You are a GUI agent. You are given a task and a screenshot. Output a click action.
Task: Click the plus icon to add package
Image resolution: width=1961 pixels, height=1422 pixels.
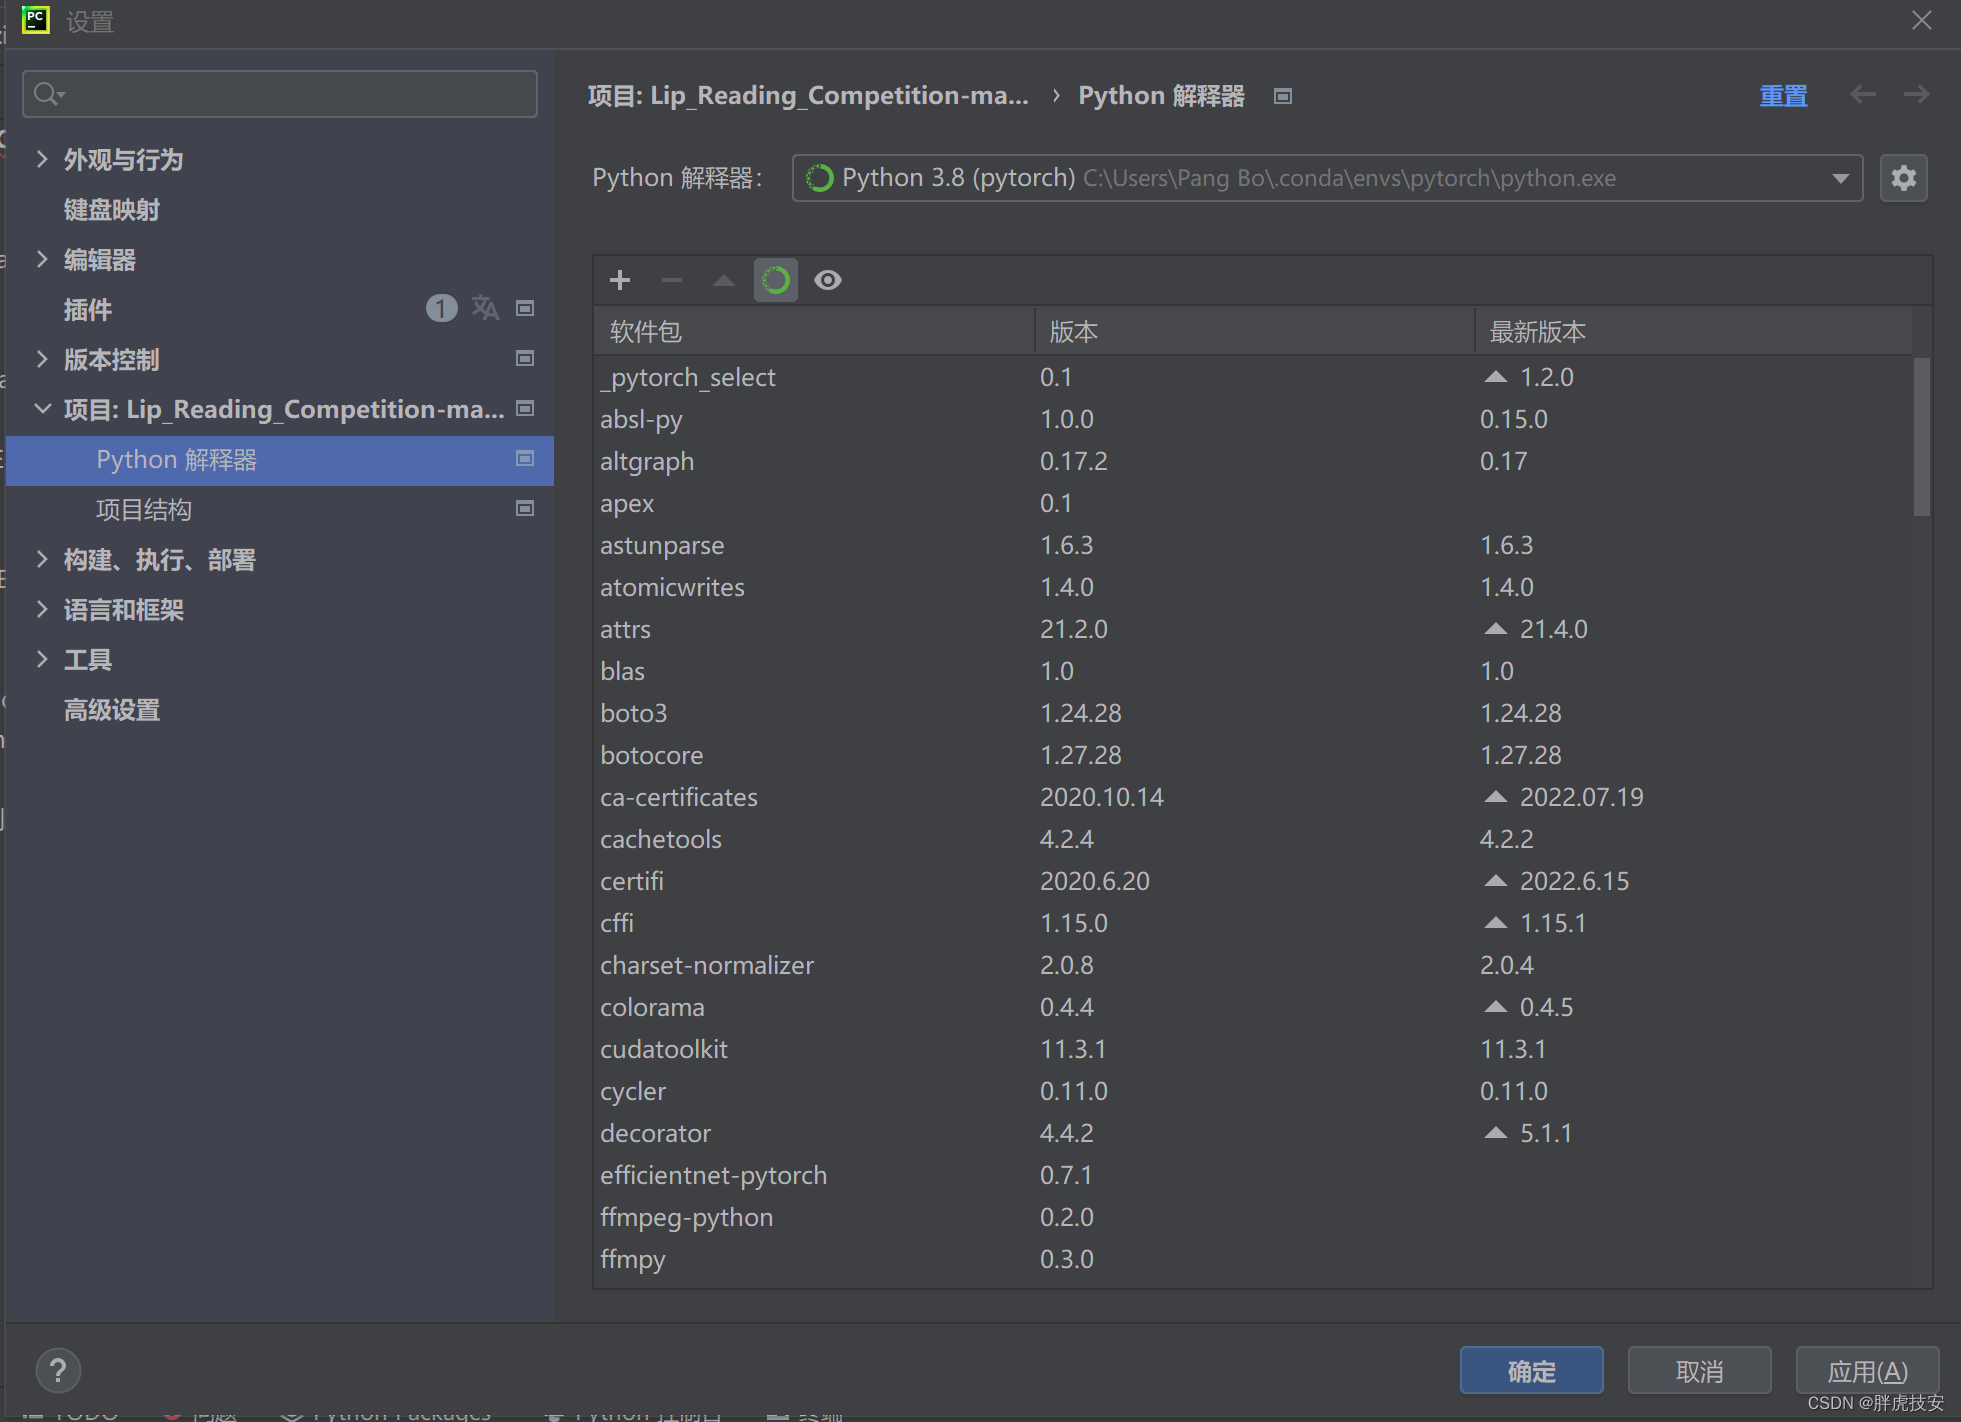[620, 280]
